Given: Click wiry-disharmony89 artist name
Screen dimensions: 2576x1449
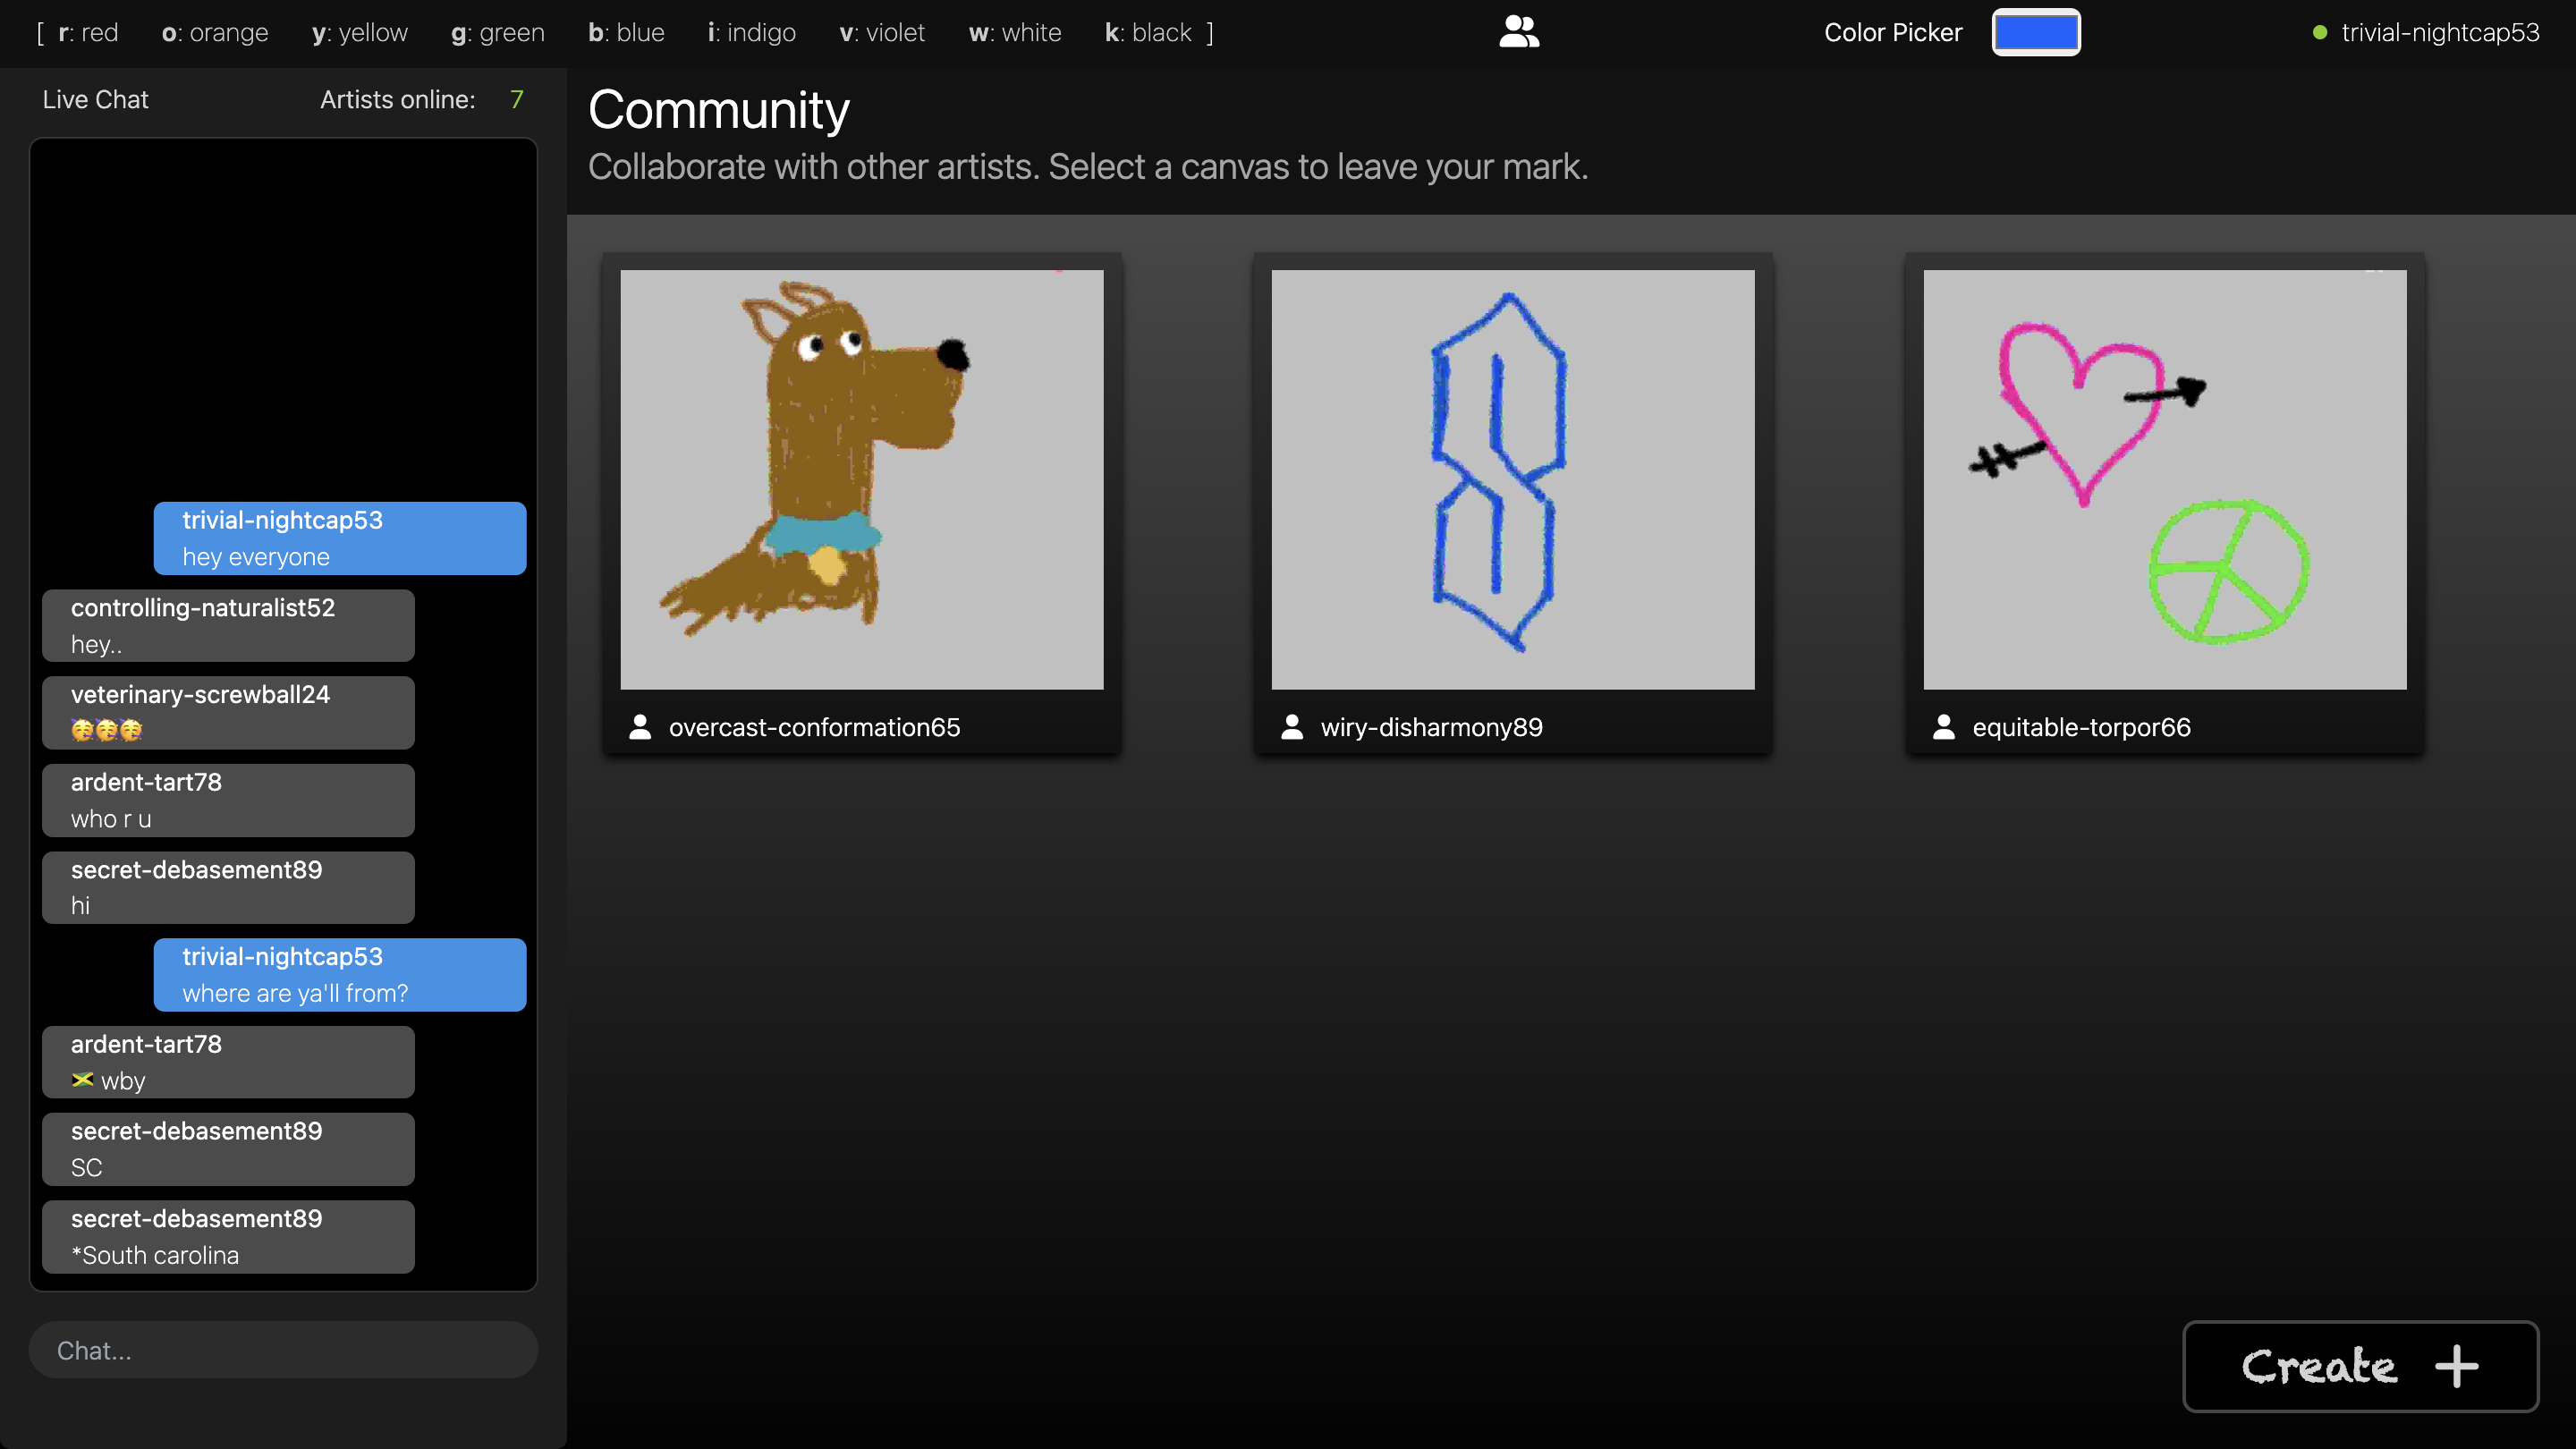Looking at the screenshot, I should pyautogui.click(x=1431, y=727).
